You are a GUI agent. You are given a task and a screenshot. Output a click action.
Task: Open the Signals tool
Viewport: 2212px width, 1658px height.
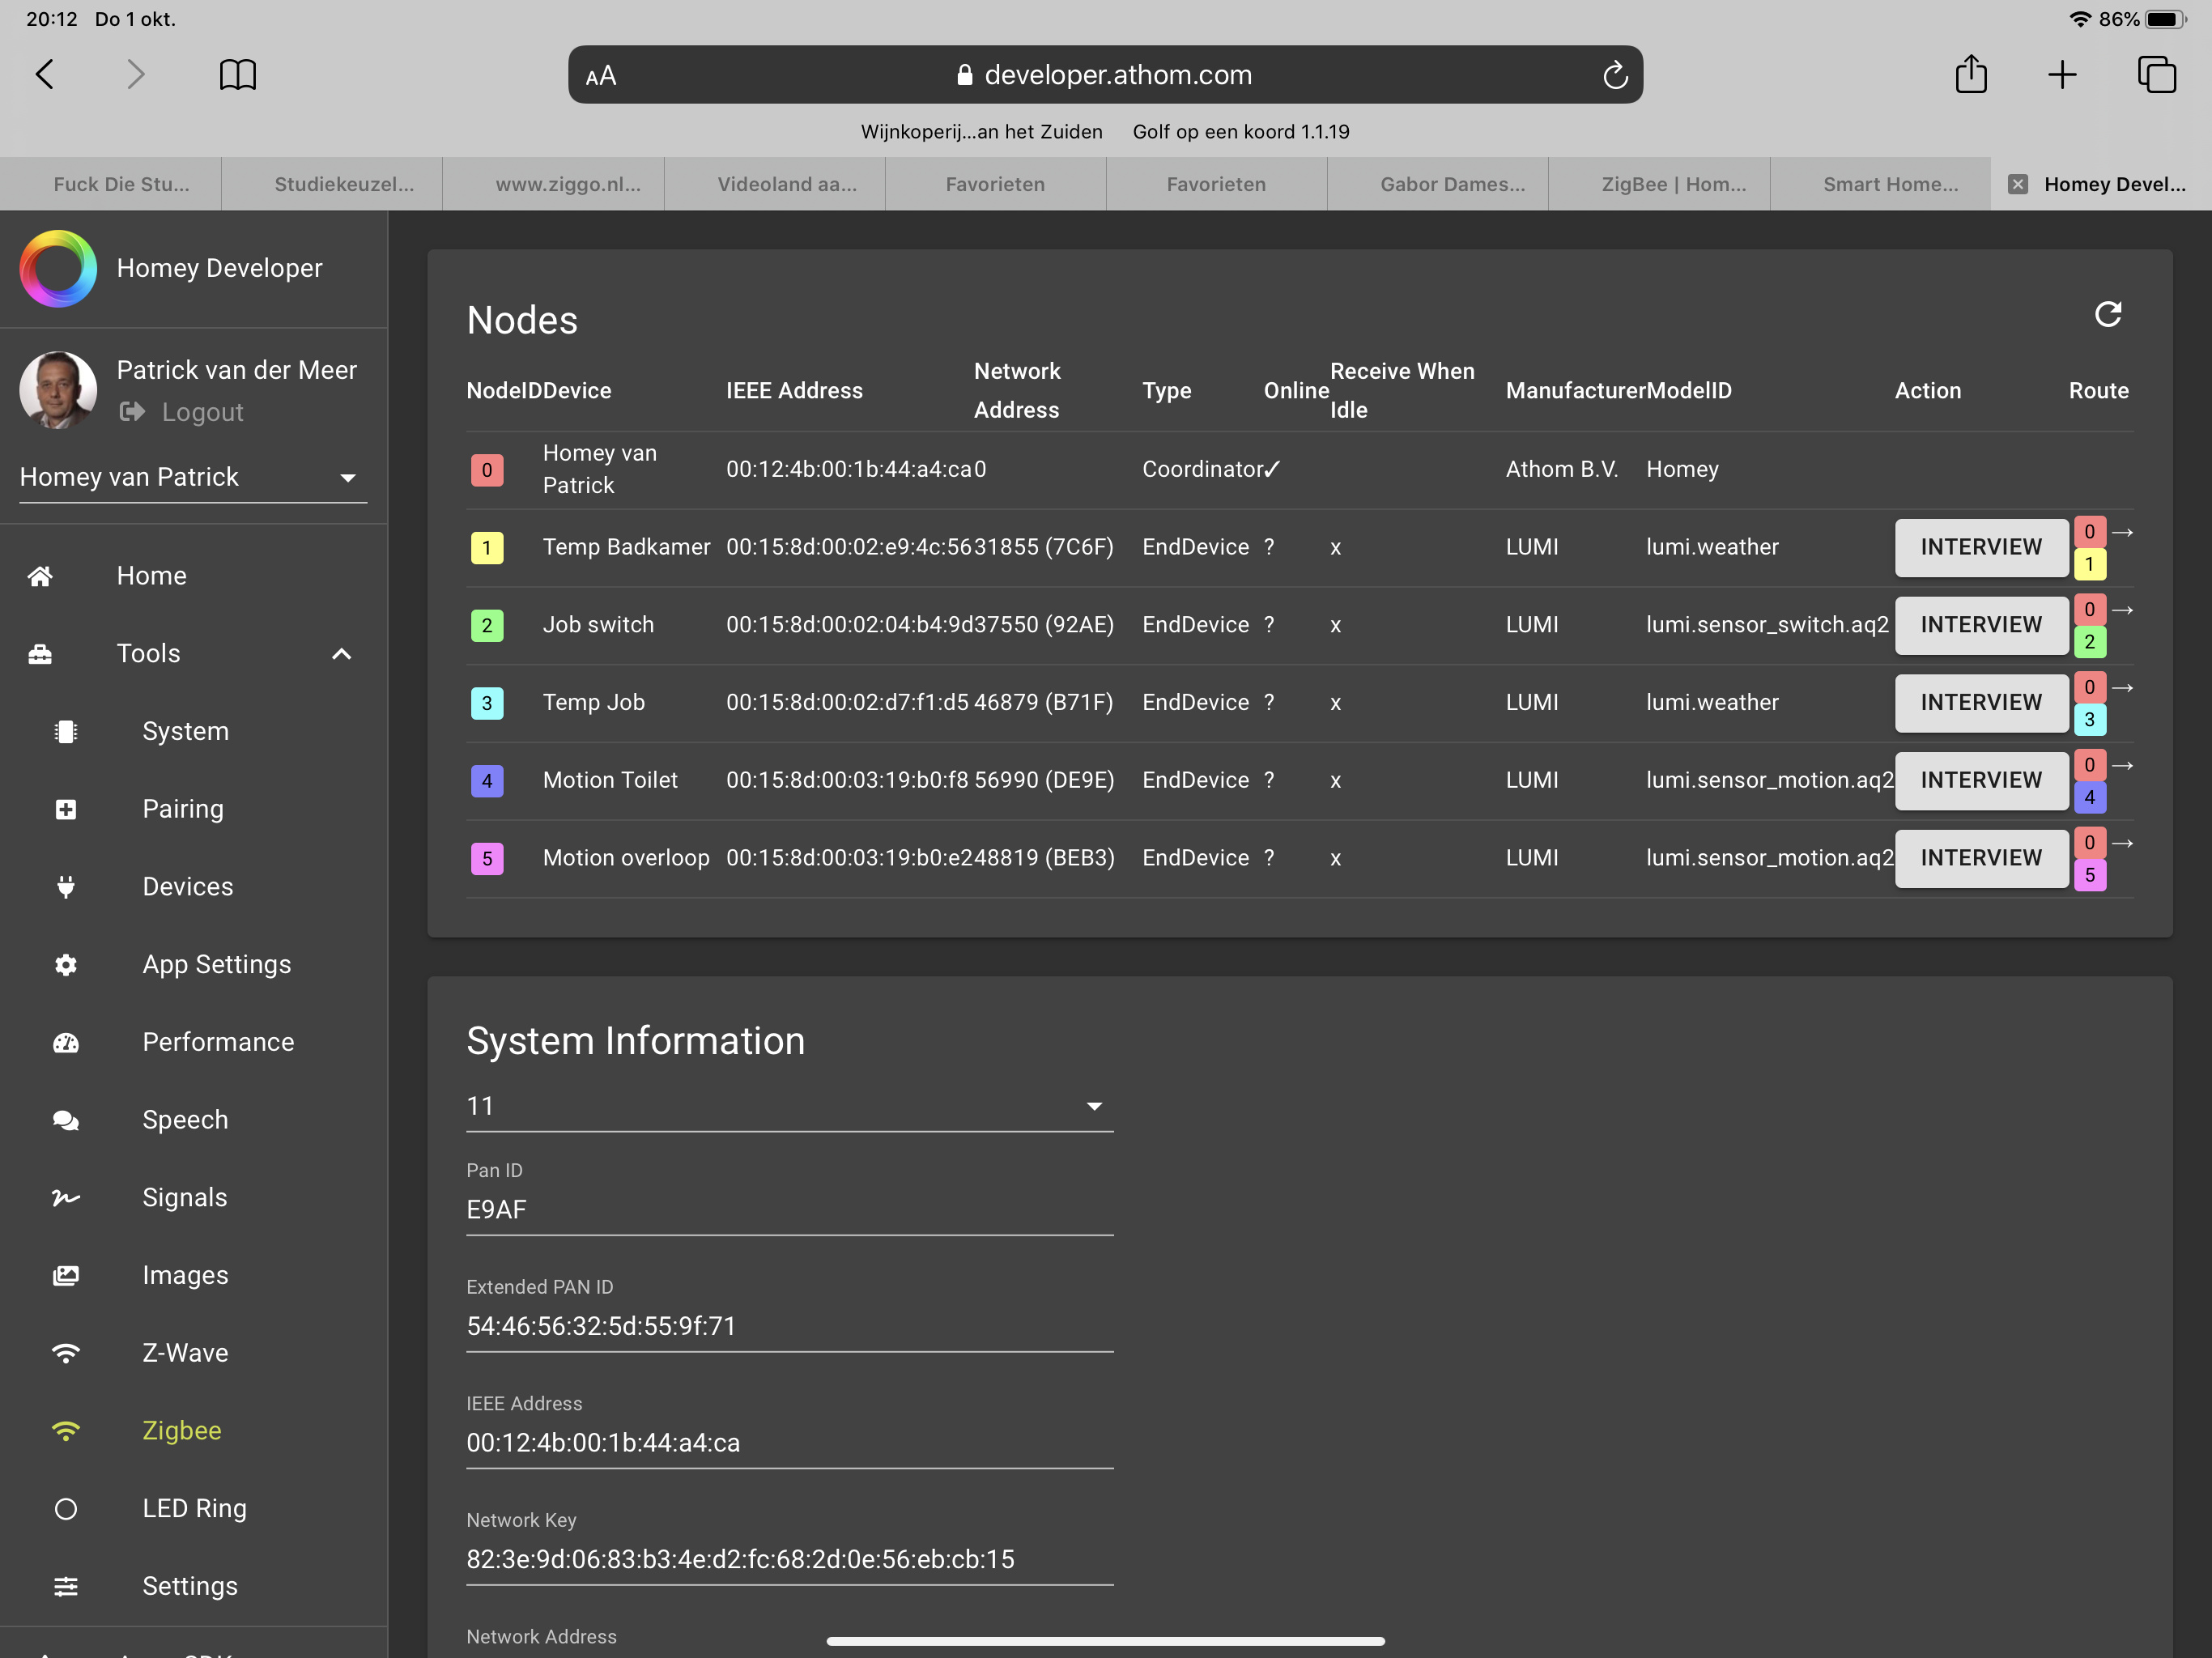(184, 1197)
